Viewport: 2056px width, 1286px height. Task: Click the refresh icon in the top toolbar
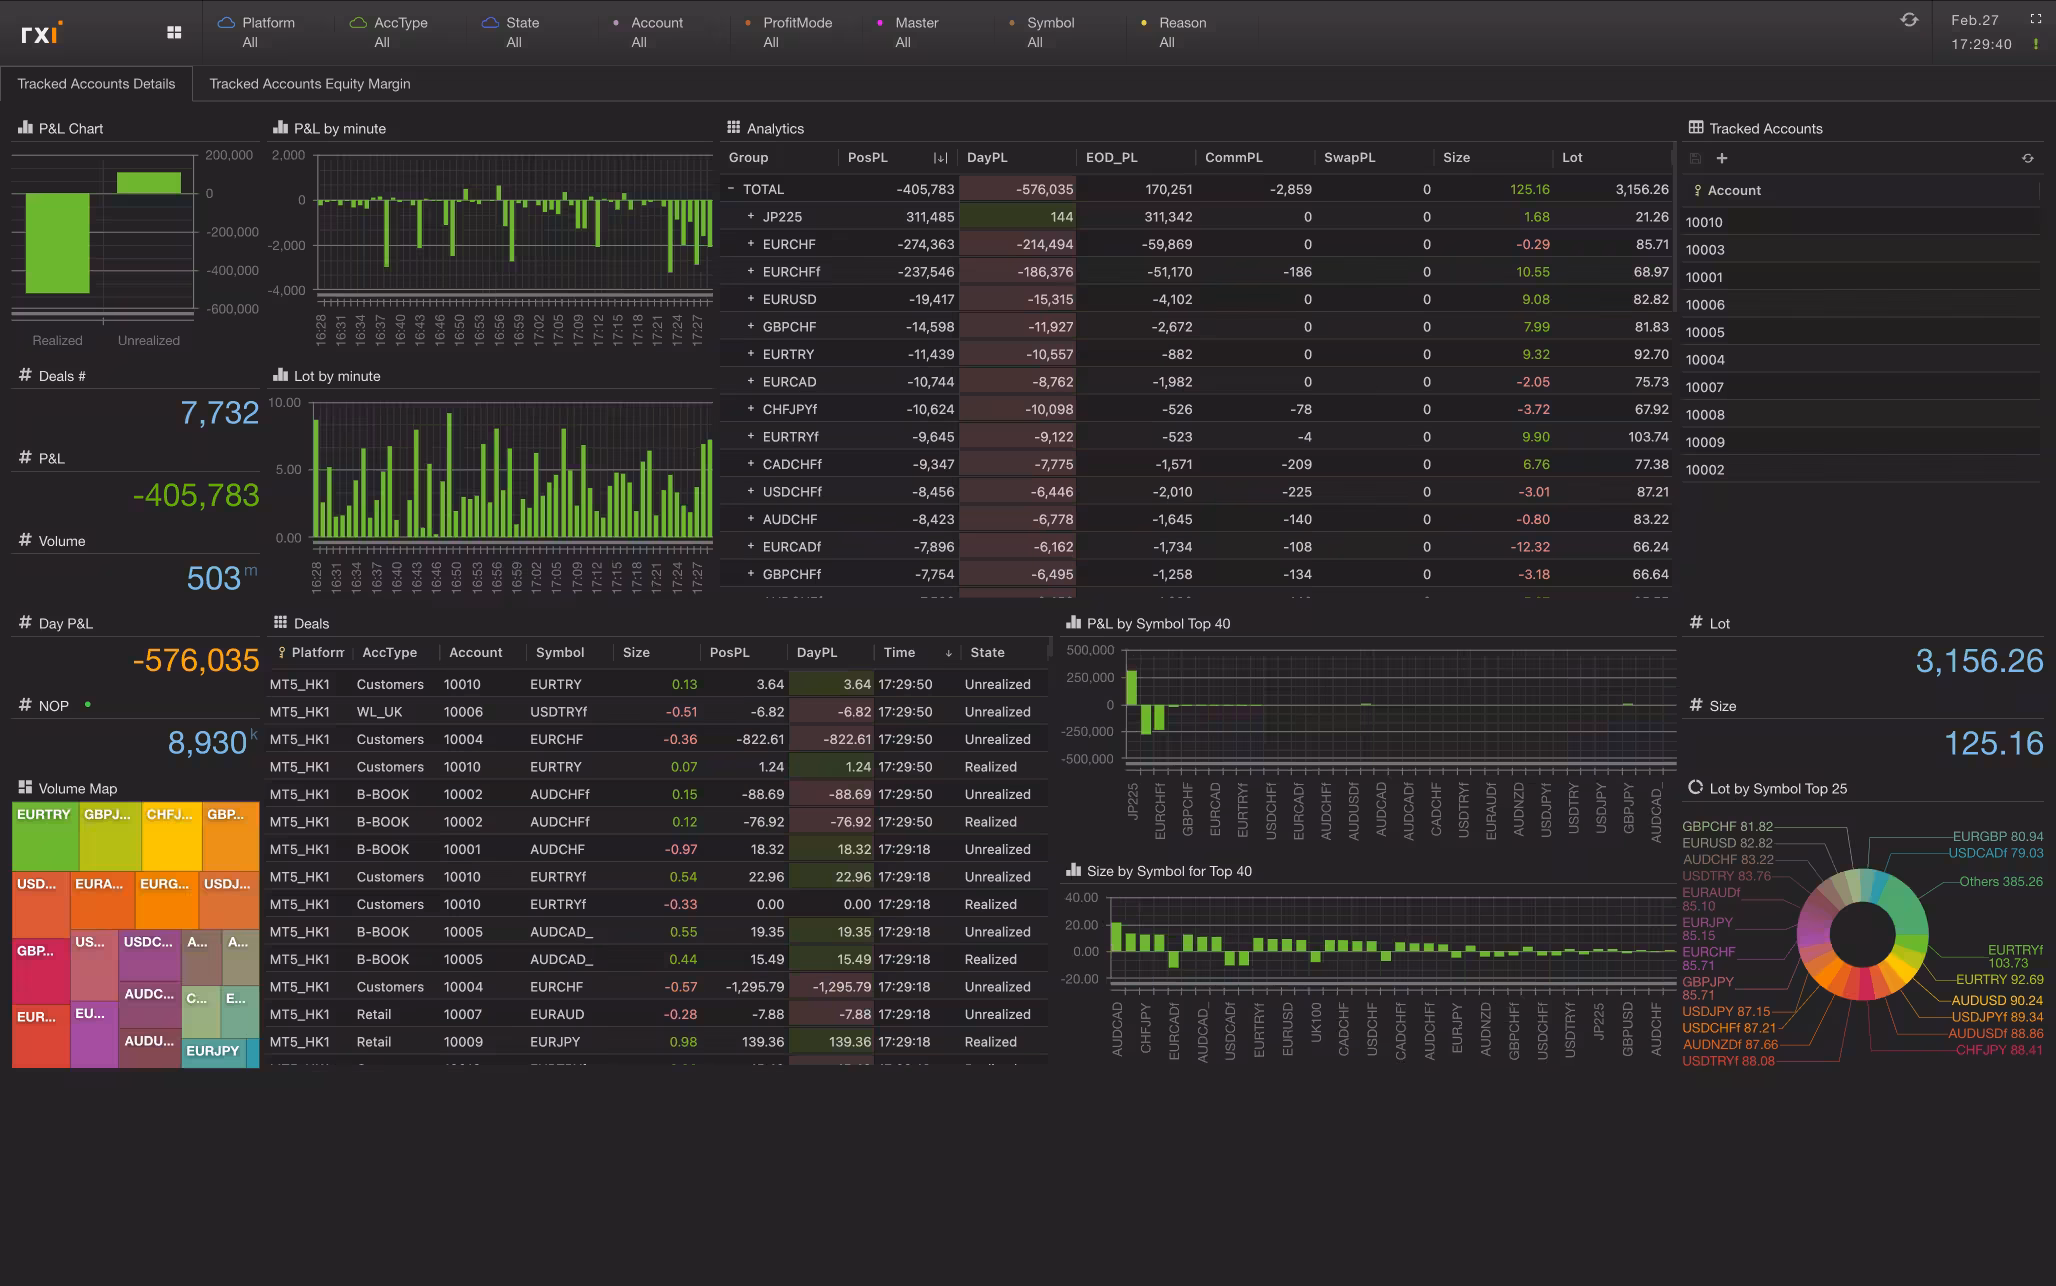click(x=1910, y=19)
